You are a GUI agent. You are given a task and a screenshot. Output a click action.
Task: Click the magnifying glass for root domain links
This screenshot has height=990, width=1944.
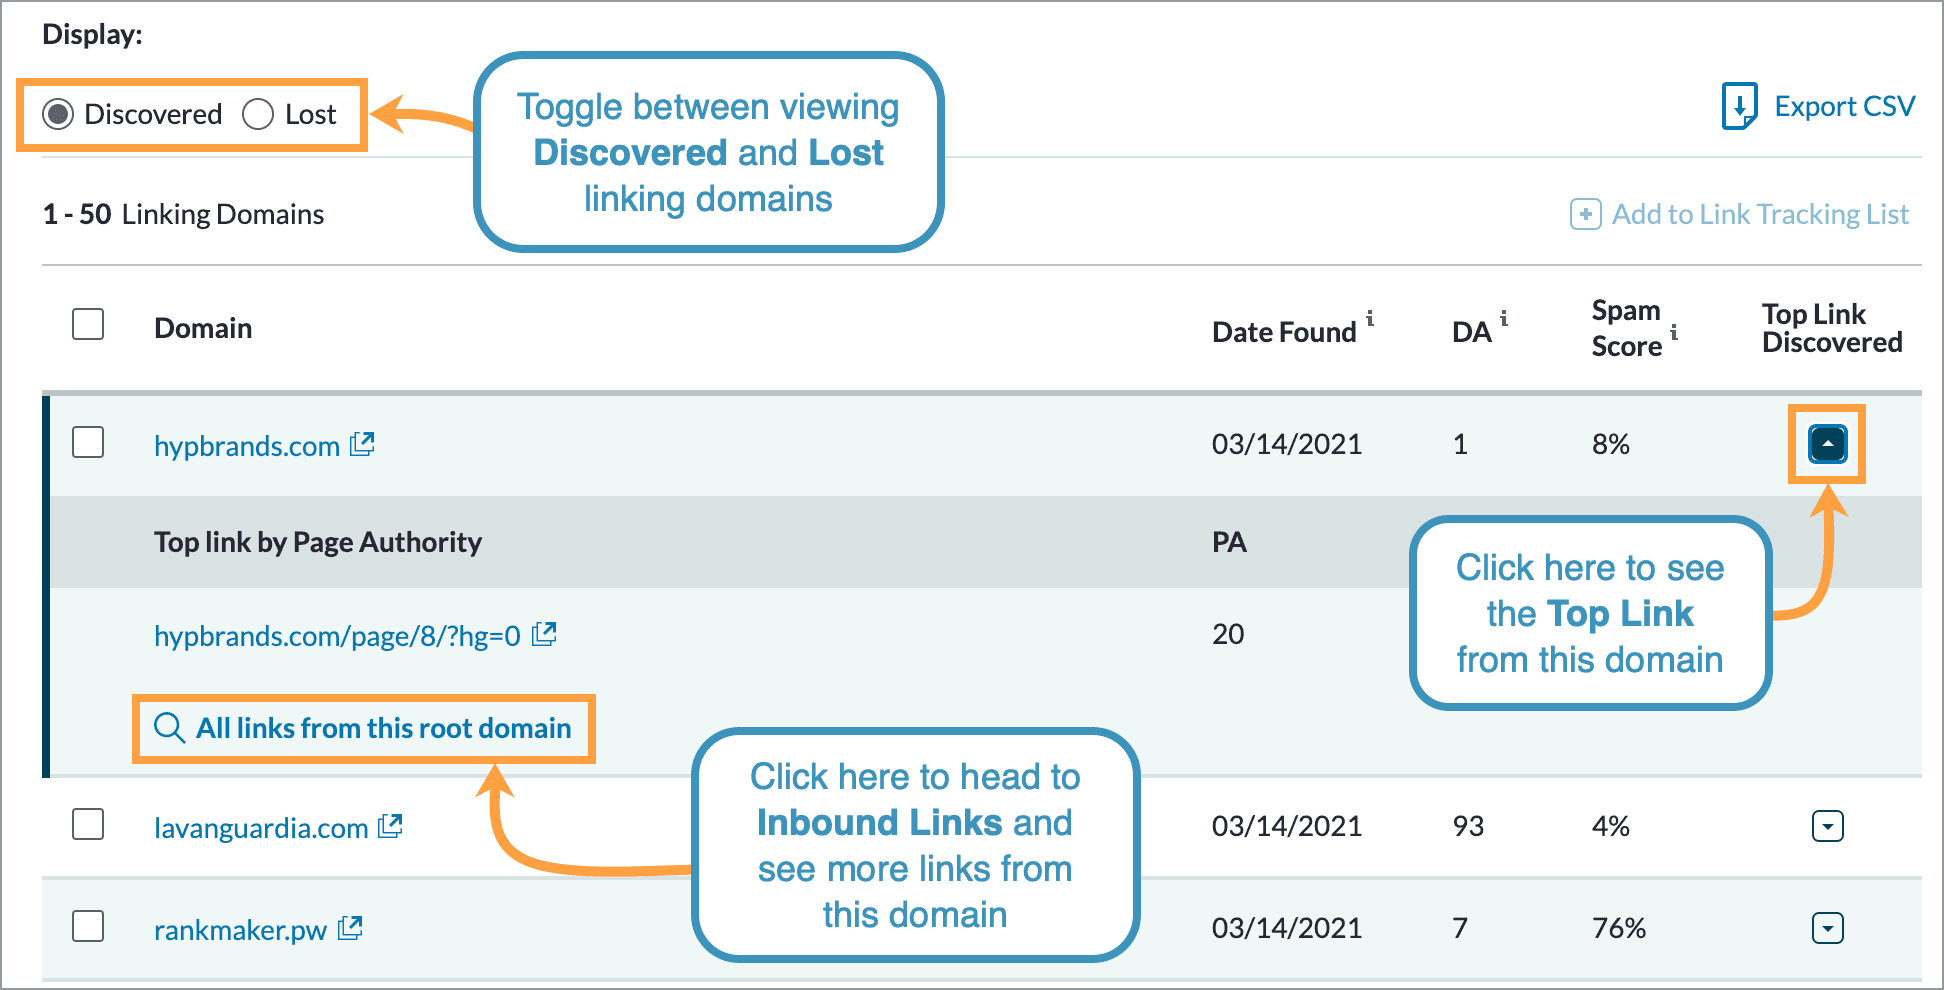click(x=169, y=728)
